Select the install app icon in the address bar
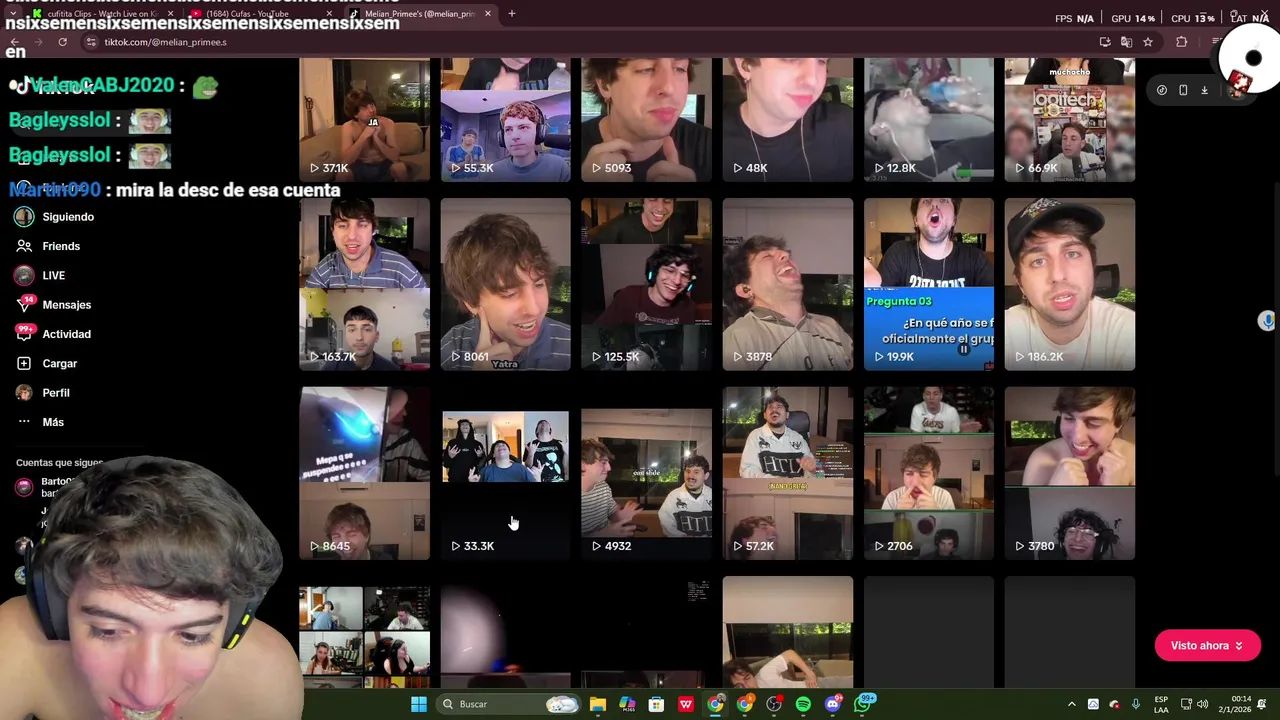1280x720 pixels. pyautogui.click(x=1105, y=42)
